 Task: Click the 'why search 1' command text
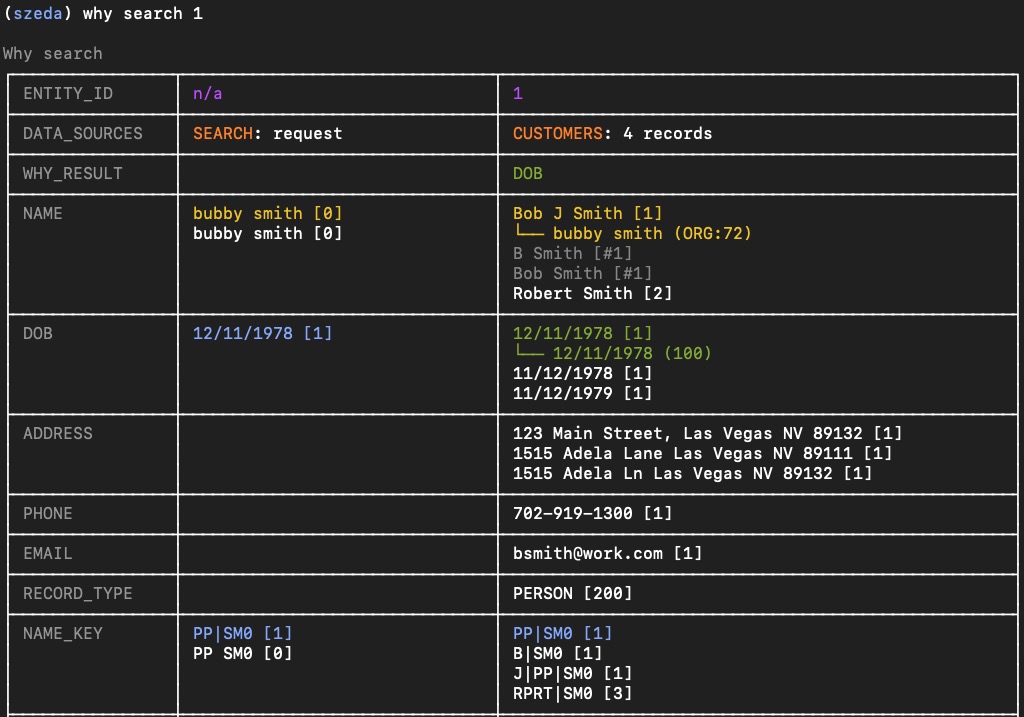click(x=142, y=14)
